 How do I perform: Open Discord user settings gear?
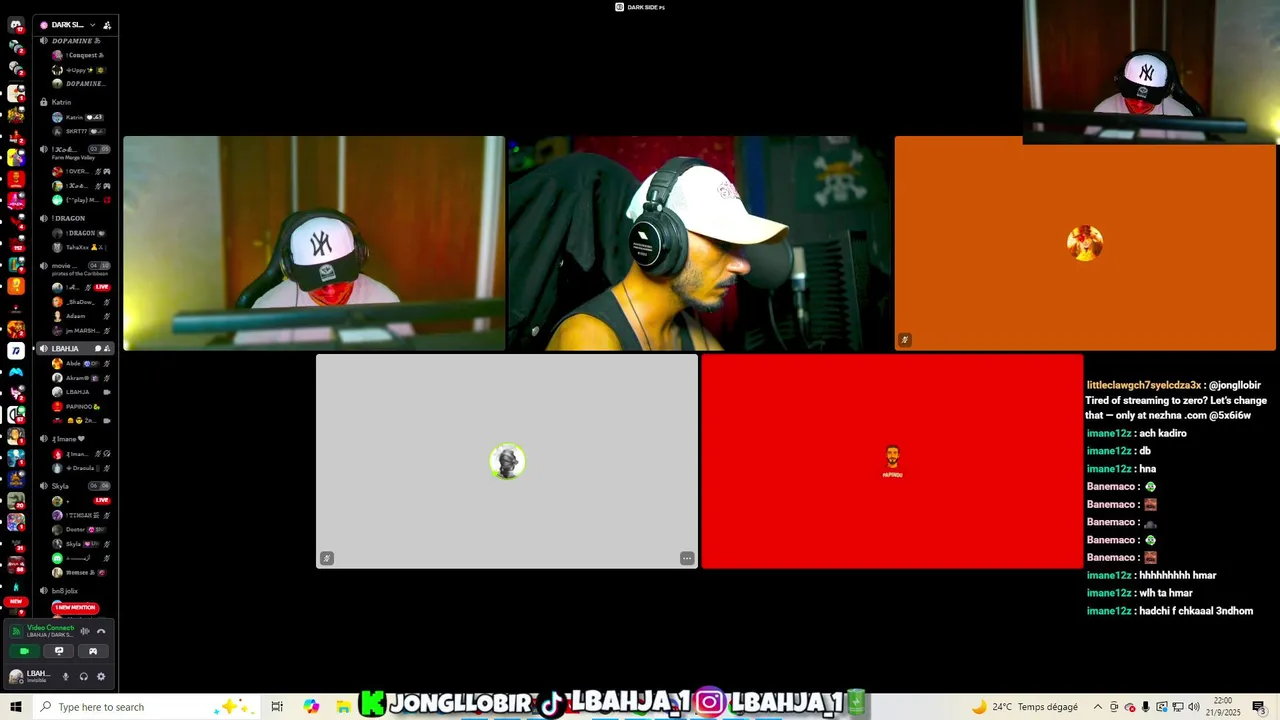coord(101,676)
